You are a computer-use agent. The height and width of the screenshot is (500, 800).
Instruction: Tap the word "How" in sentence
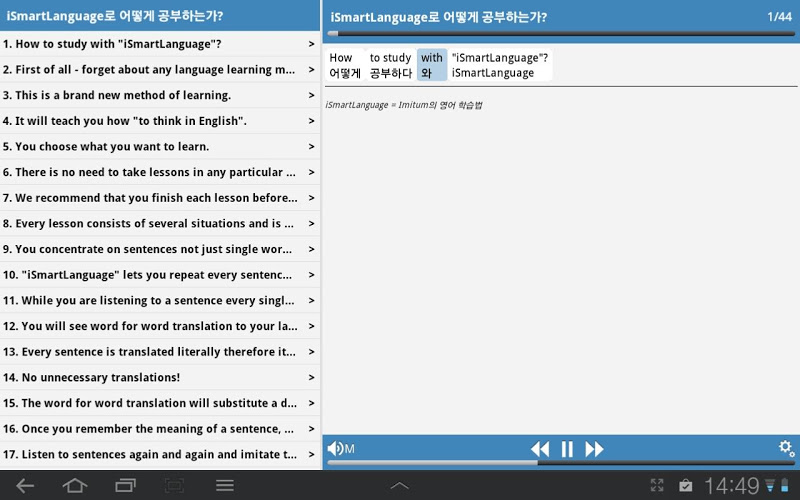344,65
